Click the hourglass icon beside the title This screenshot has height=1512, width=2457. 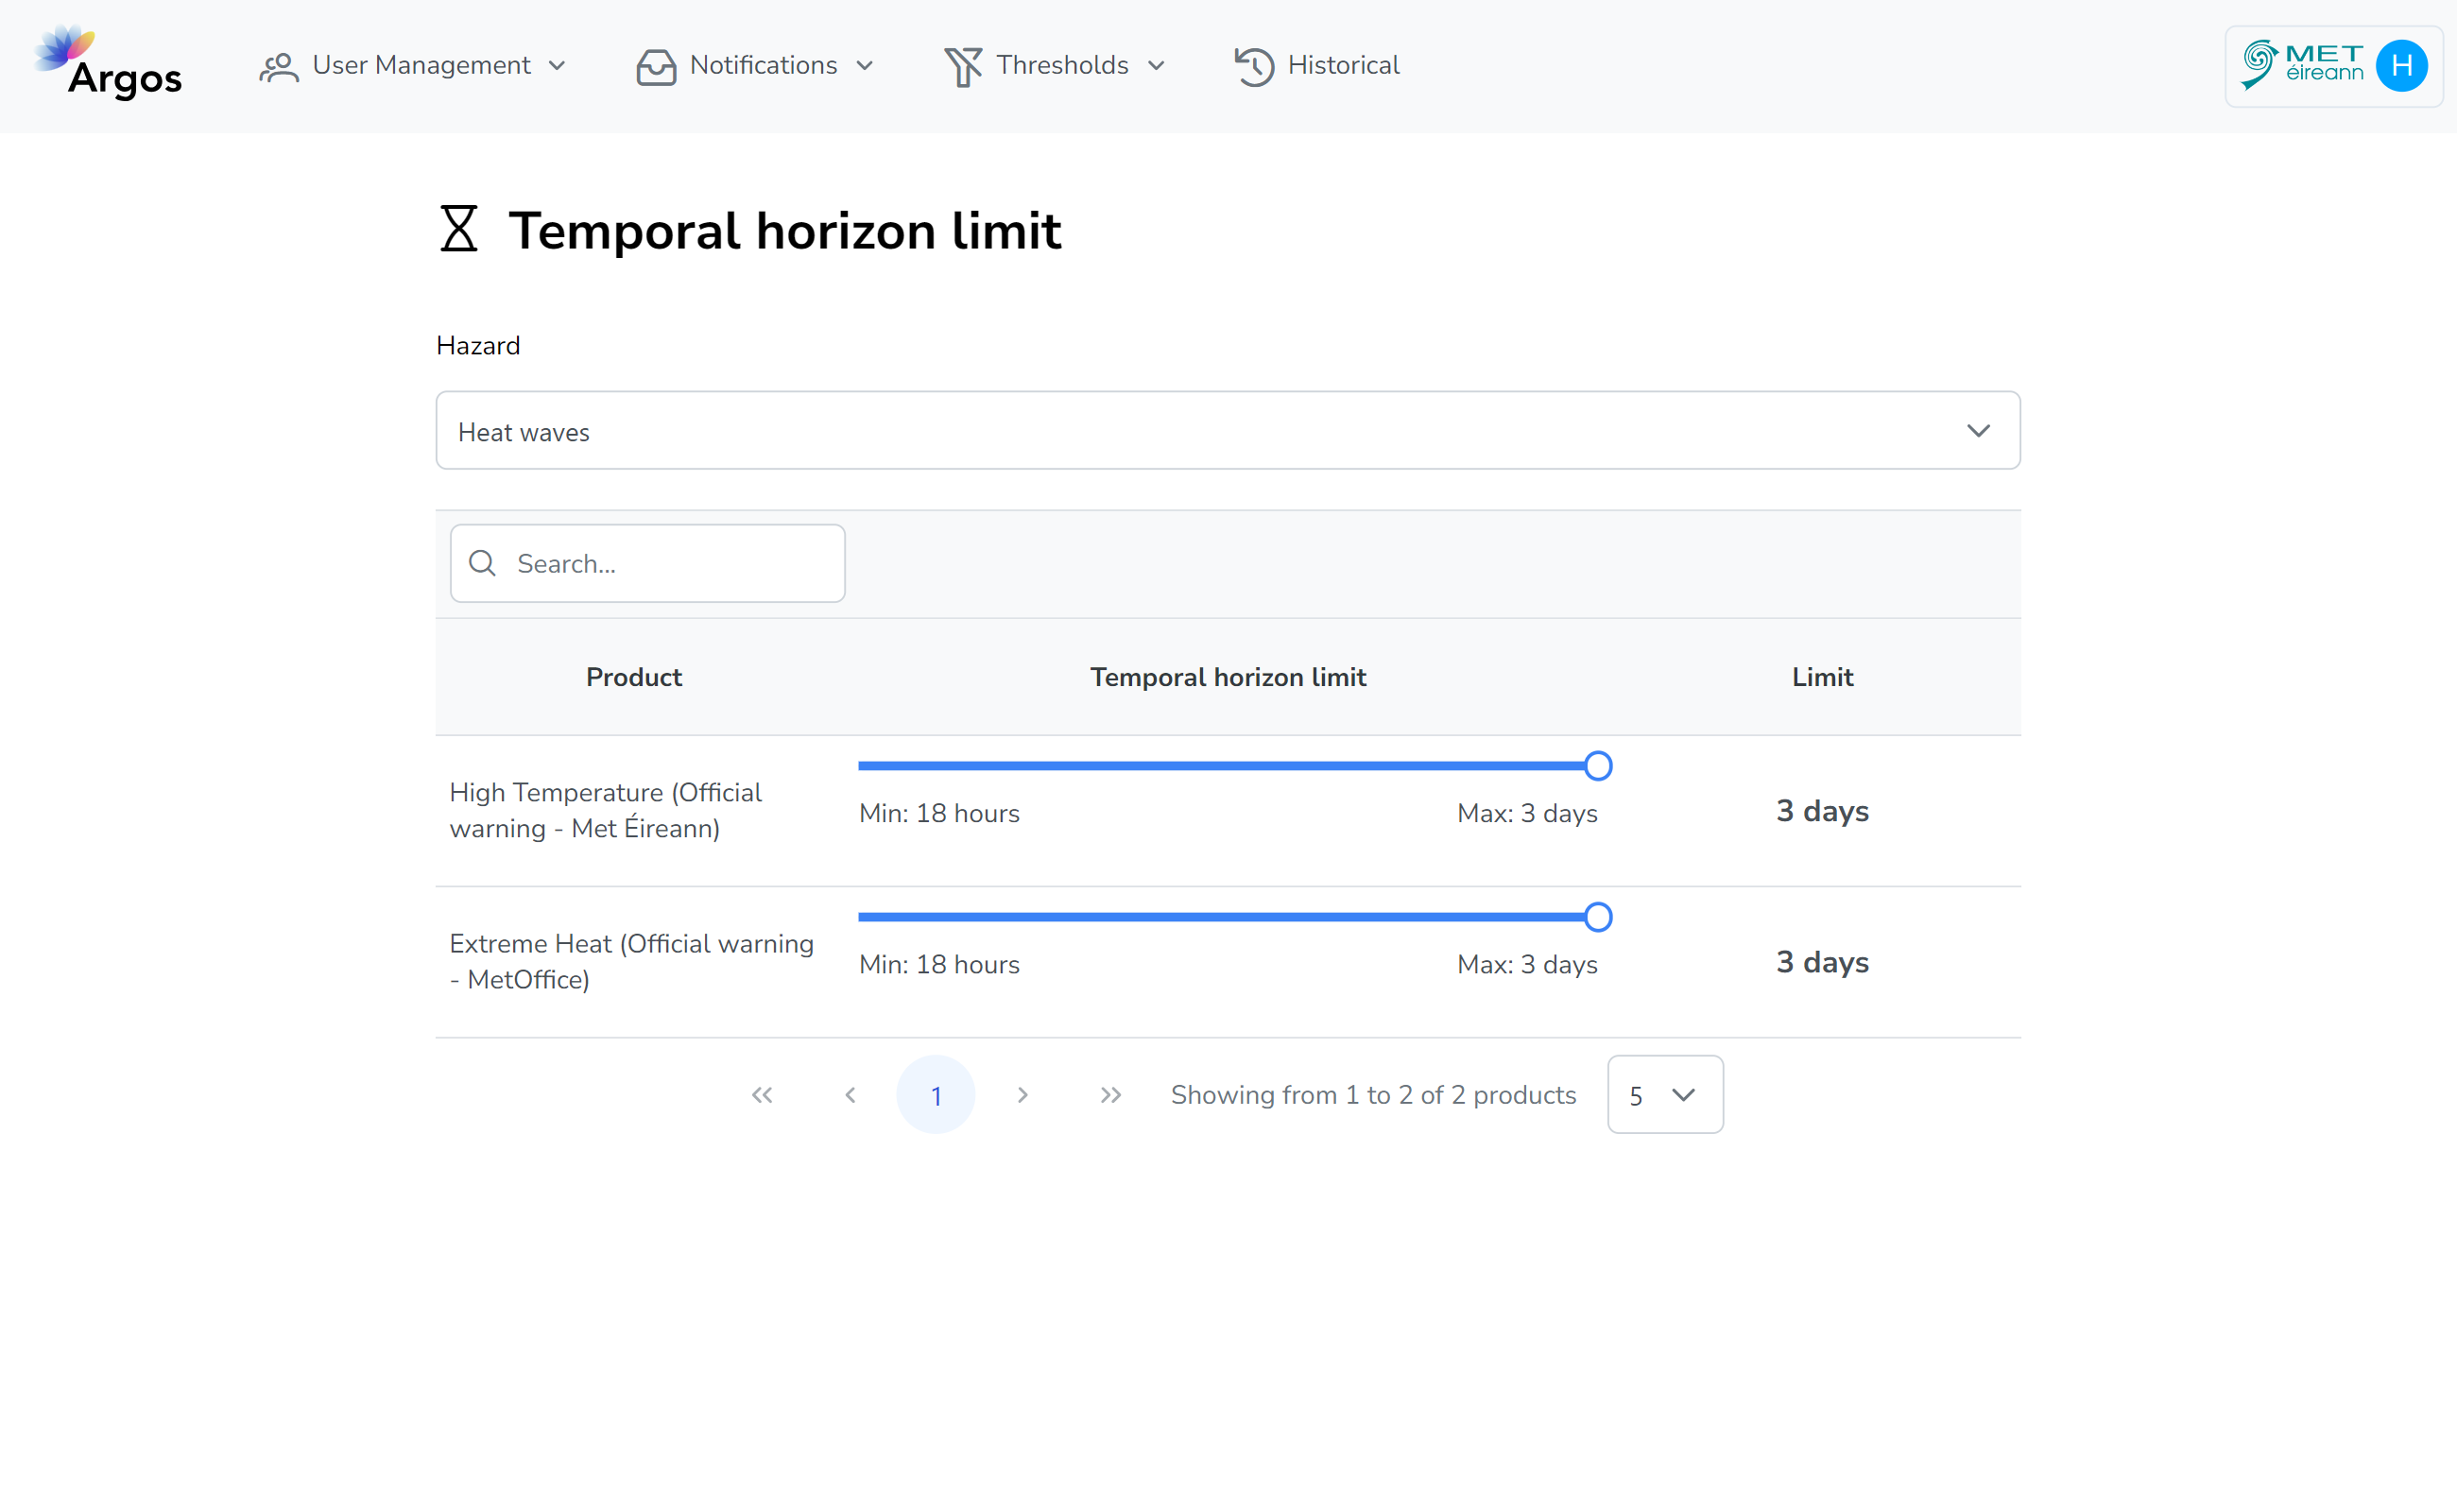[459, 229]
